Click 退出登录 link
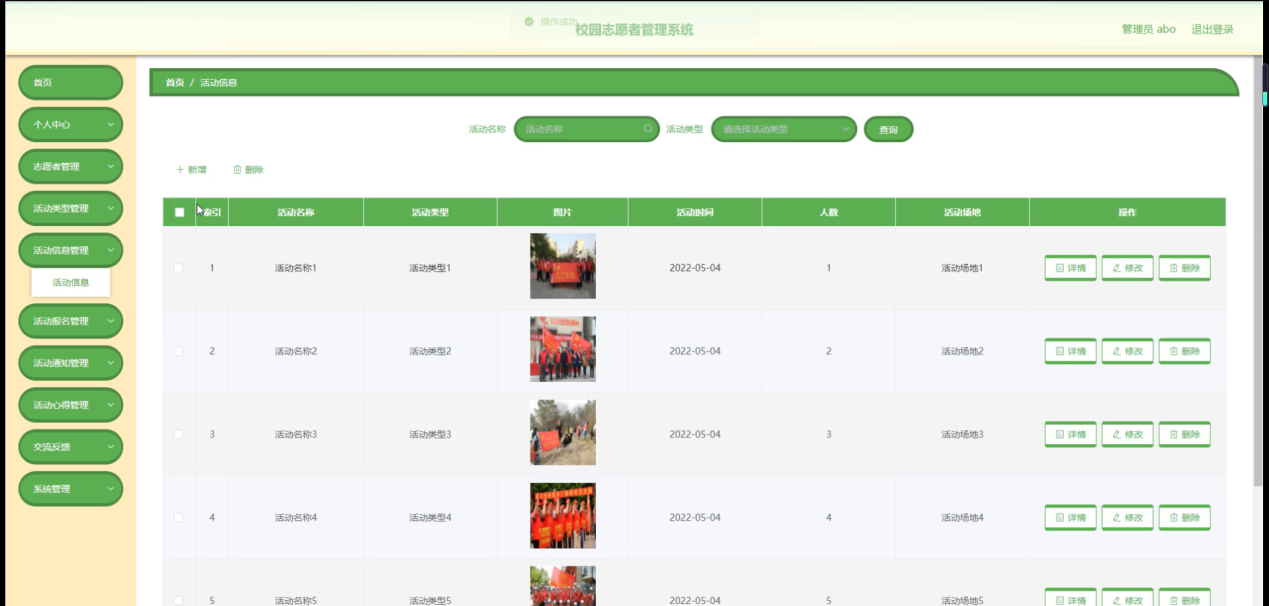The width and height of the screenshot is (1269, 606). coord(1212,30)
